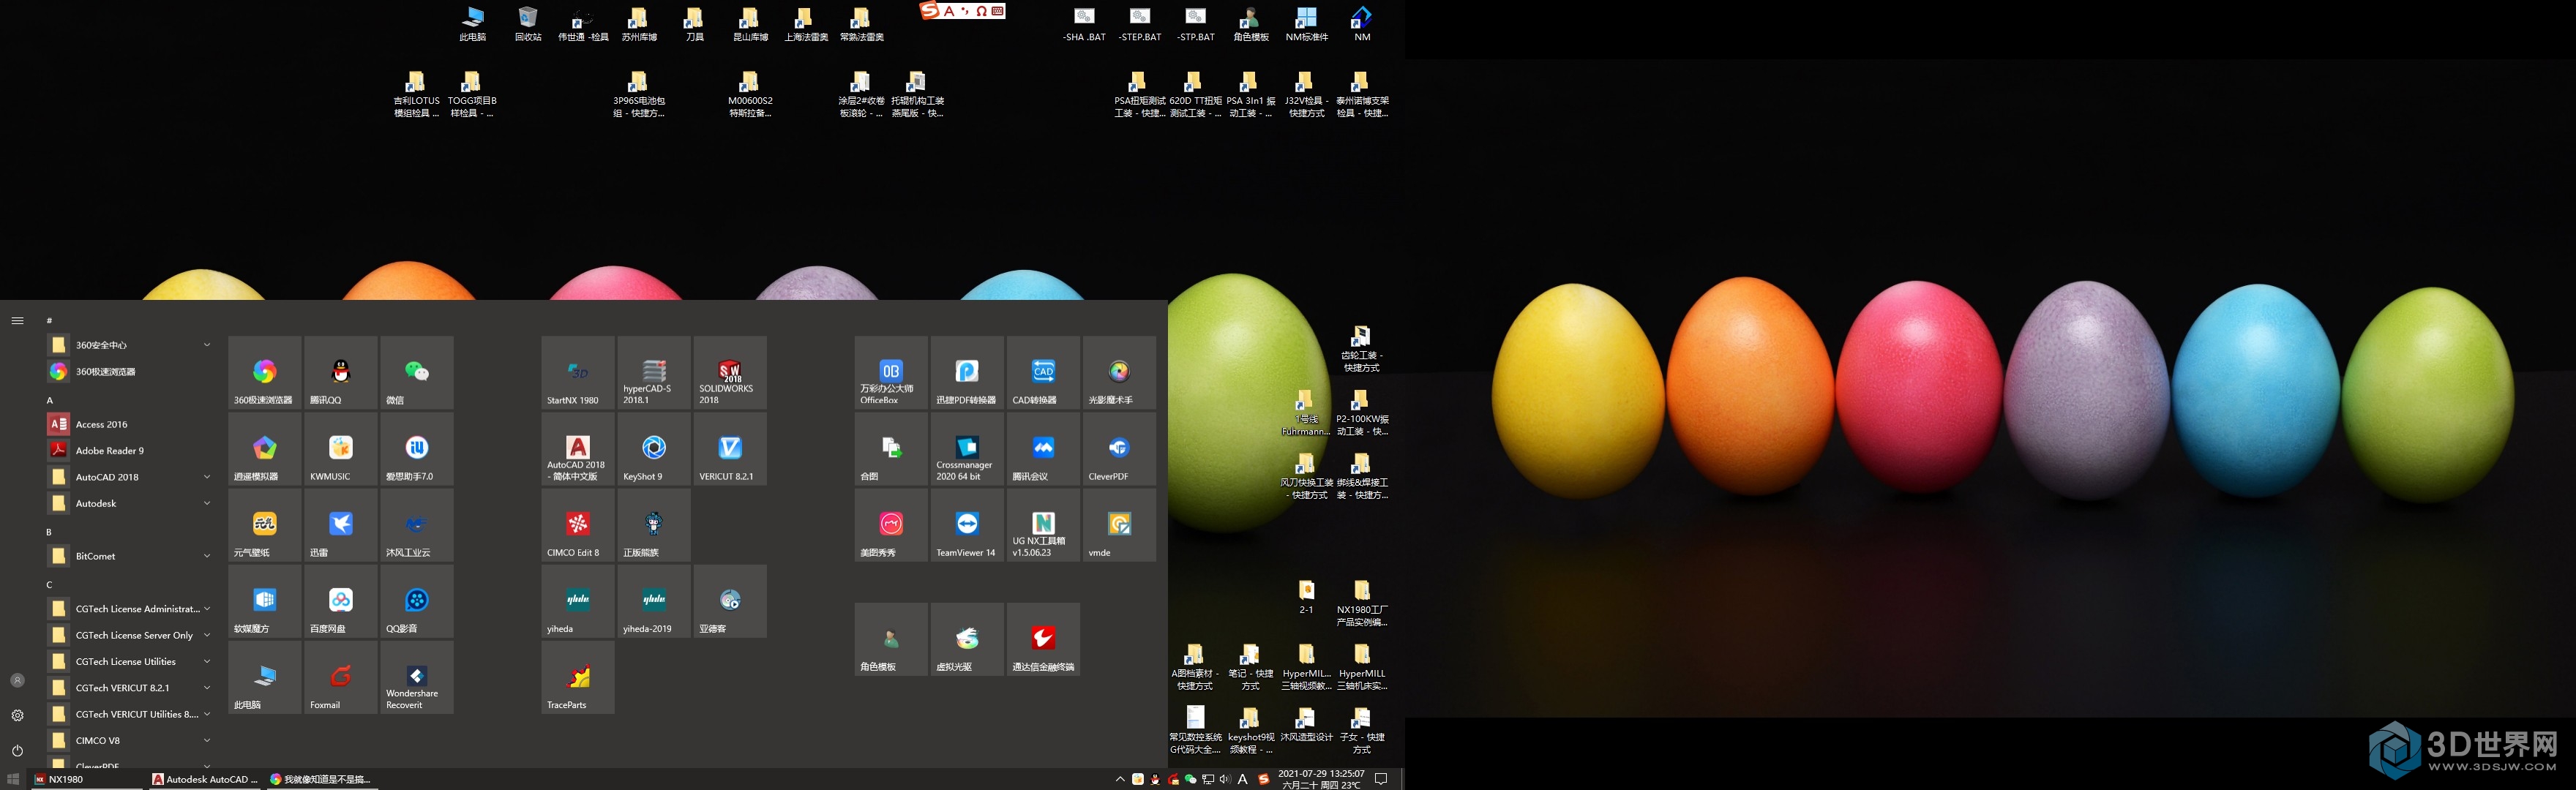Switch to browser 我就像知道是不是搞 taskbar window
Image resolution: width=2576 pixels, height=790 pixels.
pos(322,779)
